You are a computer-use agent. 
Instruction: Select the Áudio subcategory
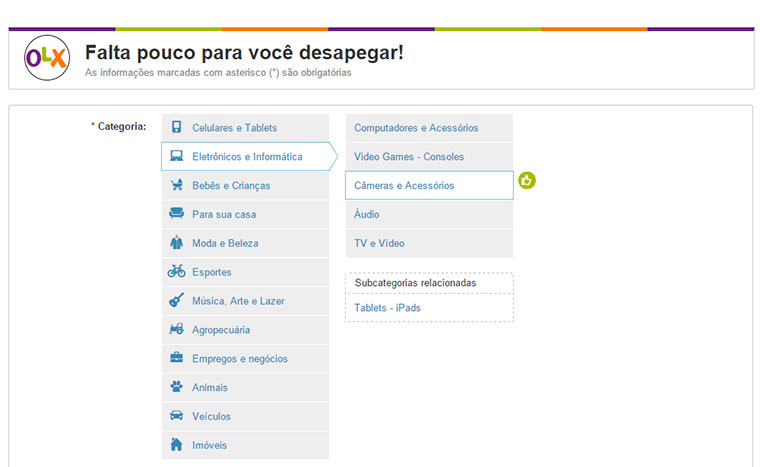tap(367, 214)
